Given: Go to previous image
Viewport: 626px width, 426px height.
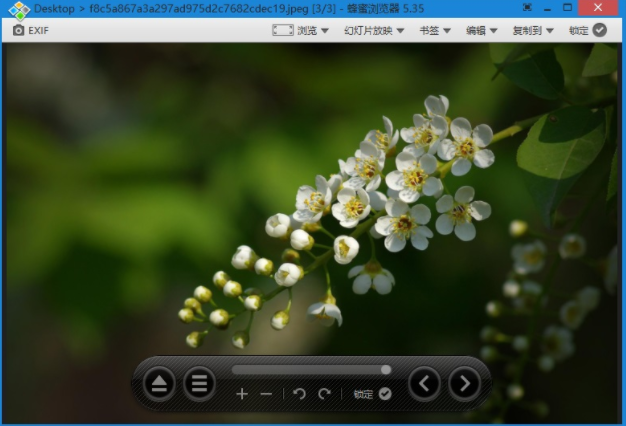Looking at the screenshot, I should click(424, 383).
